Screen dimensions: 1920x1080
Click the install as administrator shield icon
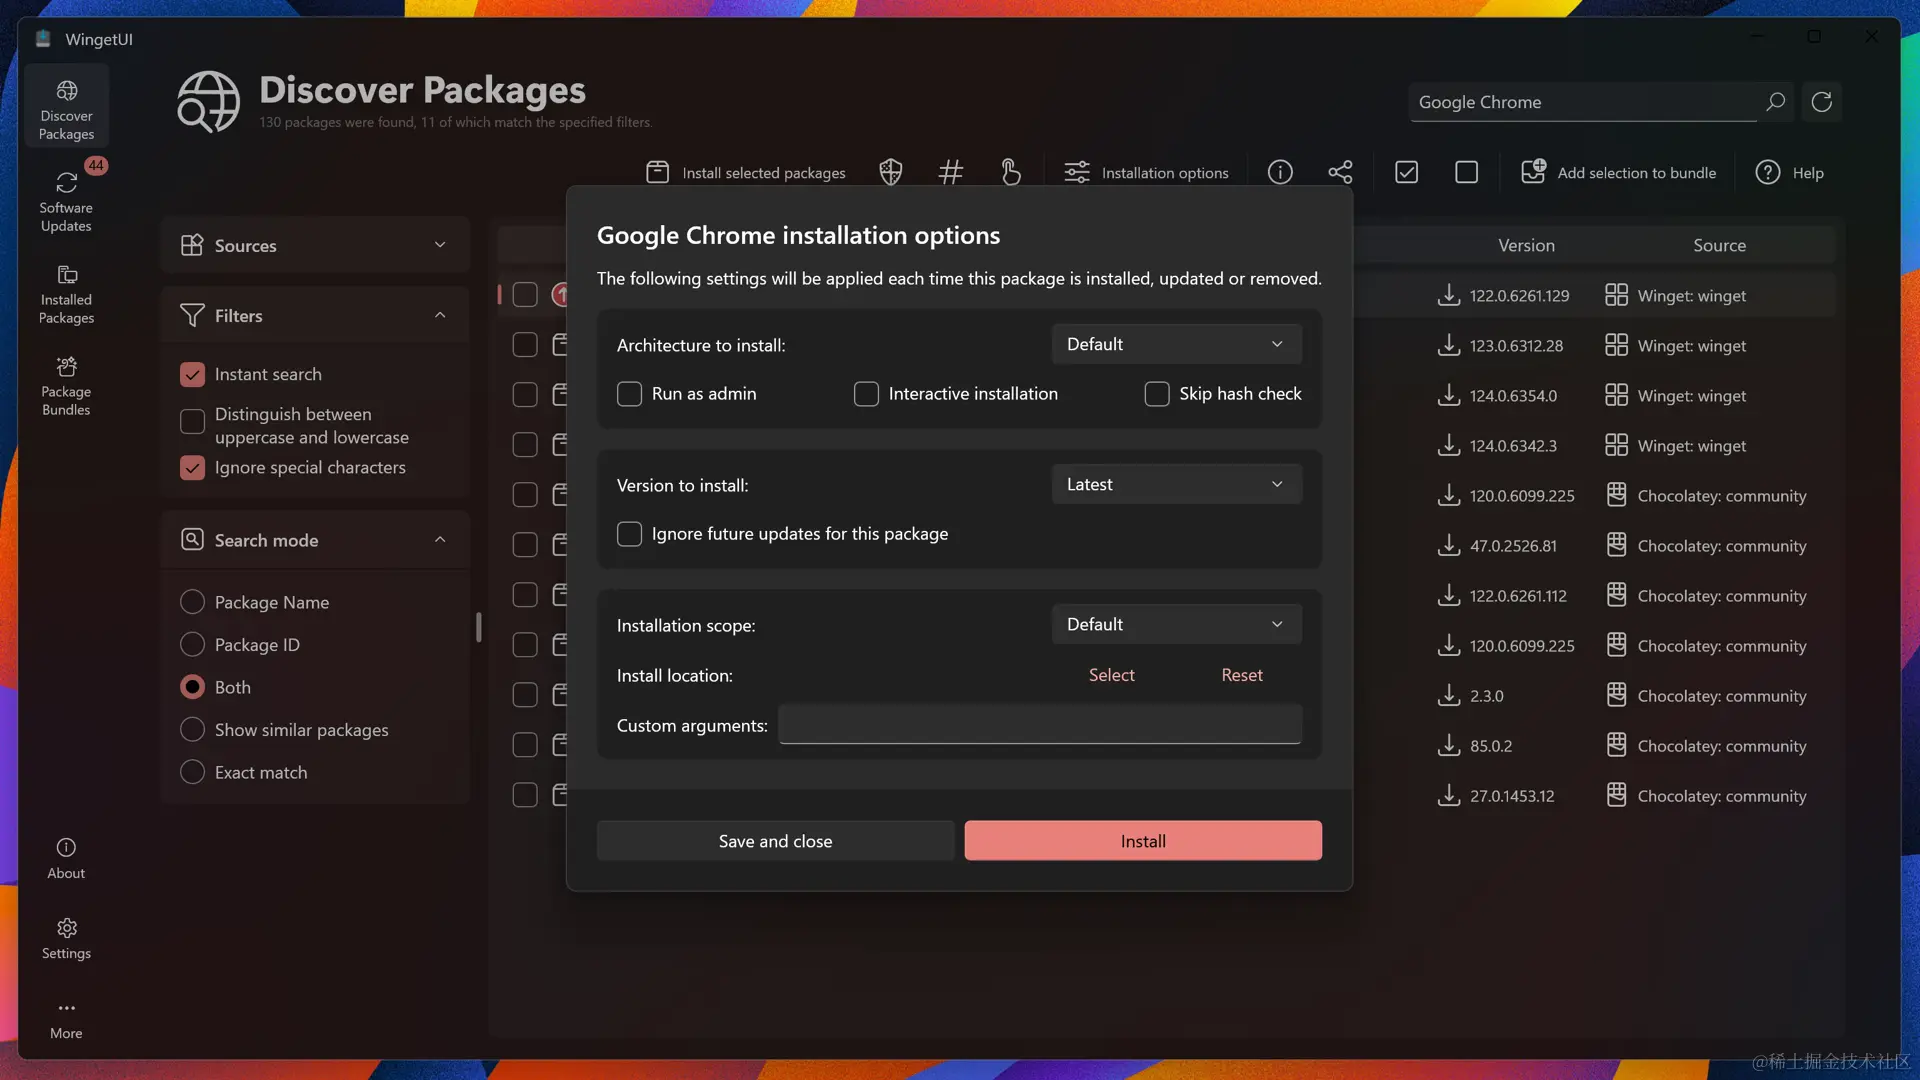tap(890, 172)
